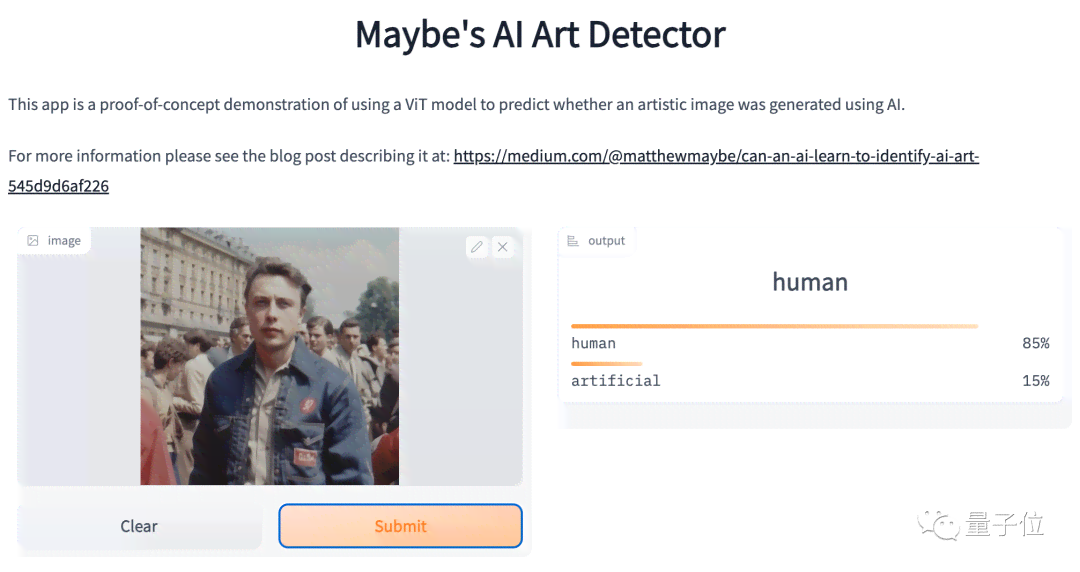The width and height of the screenshot is (1080, 572).
Task: Click the uploaded photo preview
Action: pos(269,356)
